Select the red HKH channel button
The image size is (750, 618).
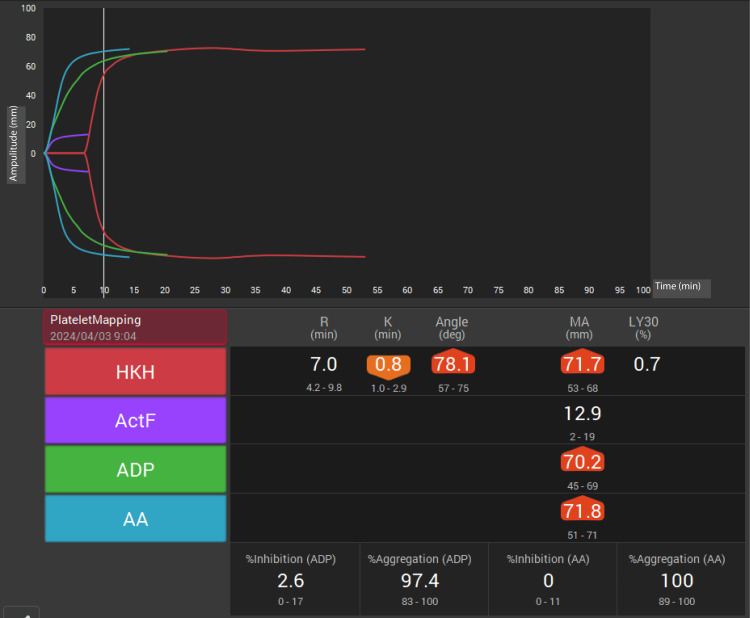point(135,372)
